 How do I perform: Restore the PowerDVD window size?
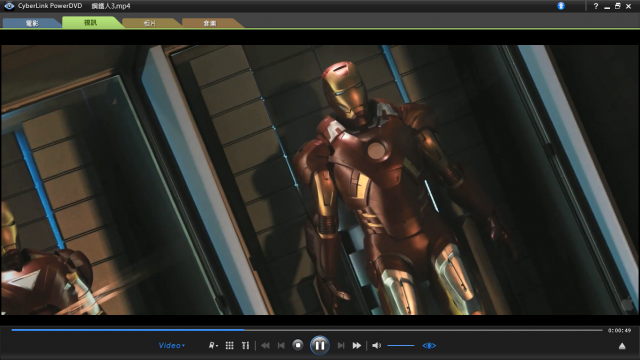[x=618, y=6]
